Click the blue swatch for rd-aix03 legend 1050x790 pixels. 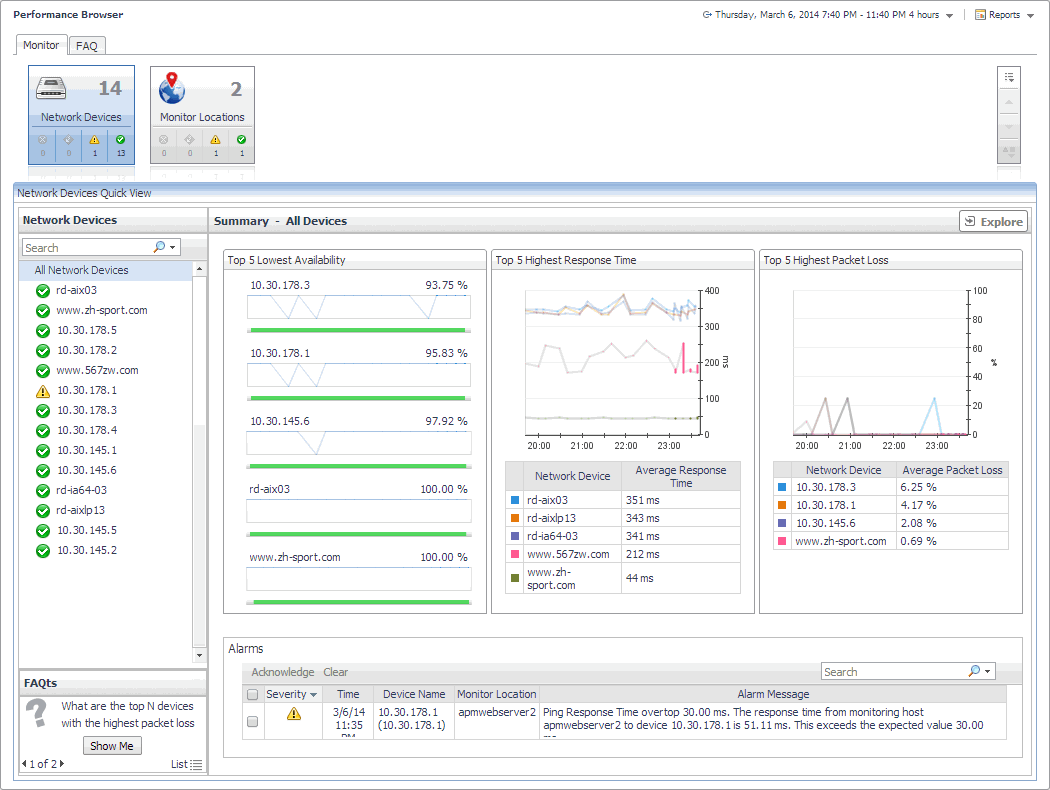tap(515, 500)
